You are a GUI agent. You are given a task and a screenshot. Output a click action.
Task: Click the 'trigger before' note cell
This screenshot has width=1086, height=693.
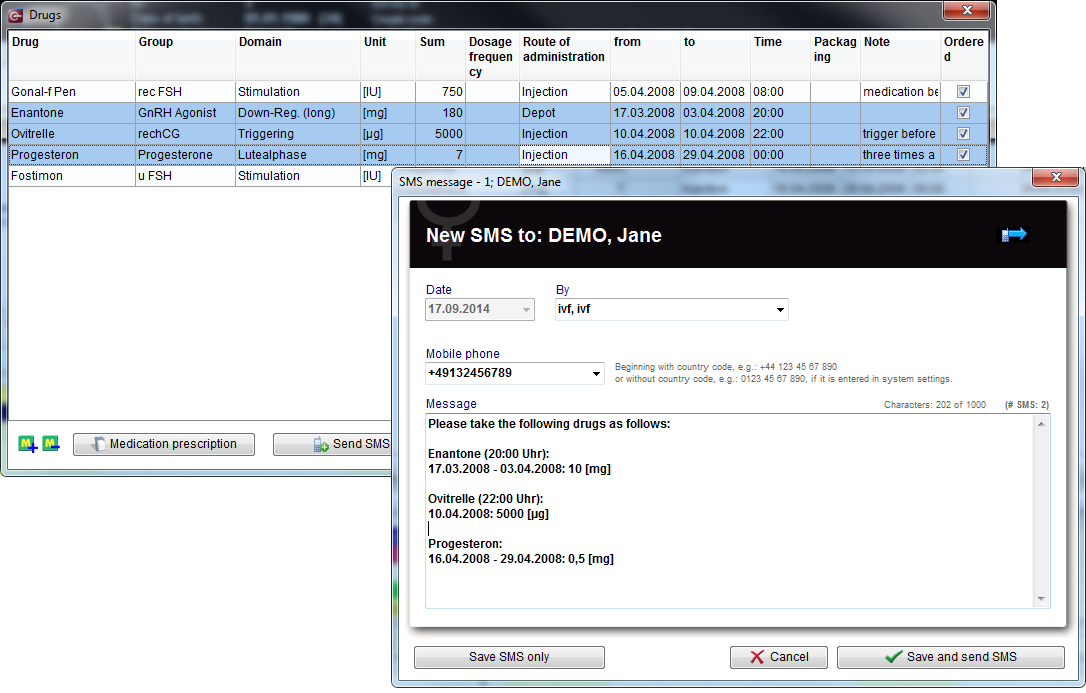click(900, 134)
